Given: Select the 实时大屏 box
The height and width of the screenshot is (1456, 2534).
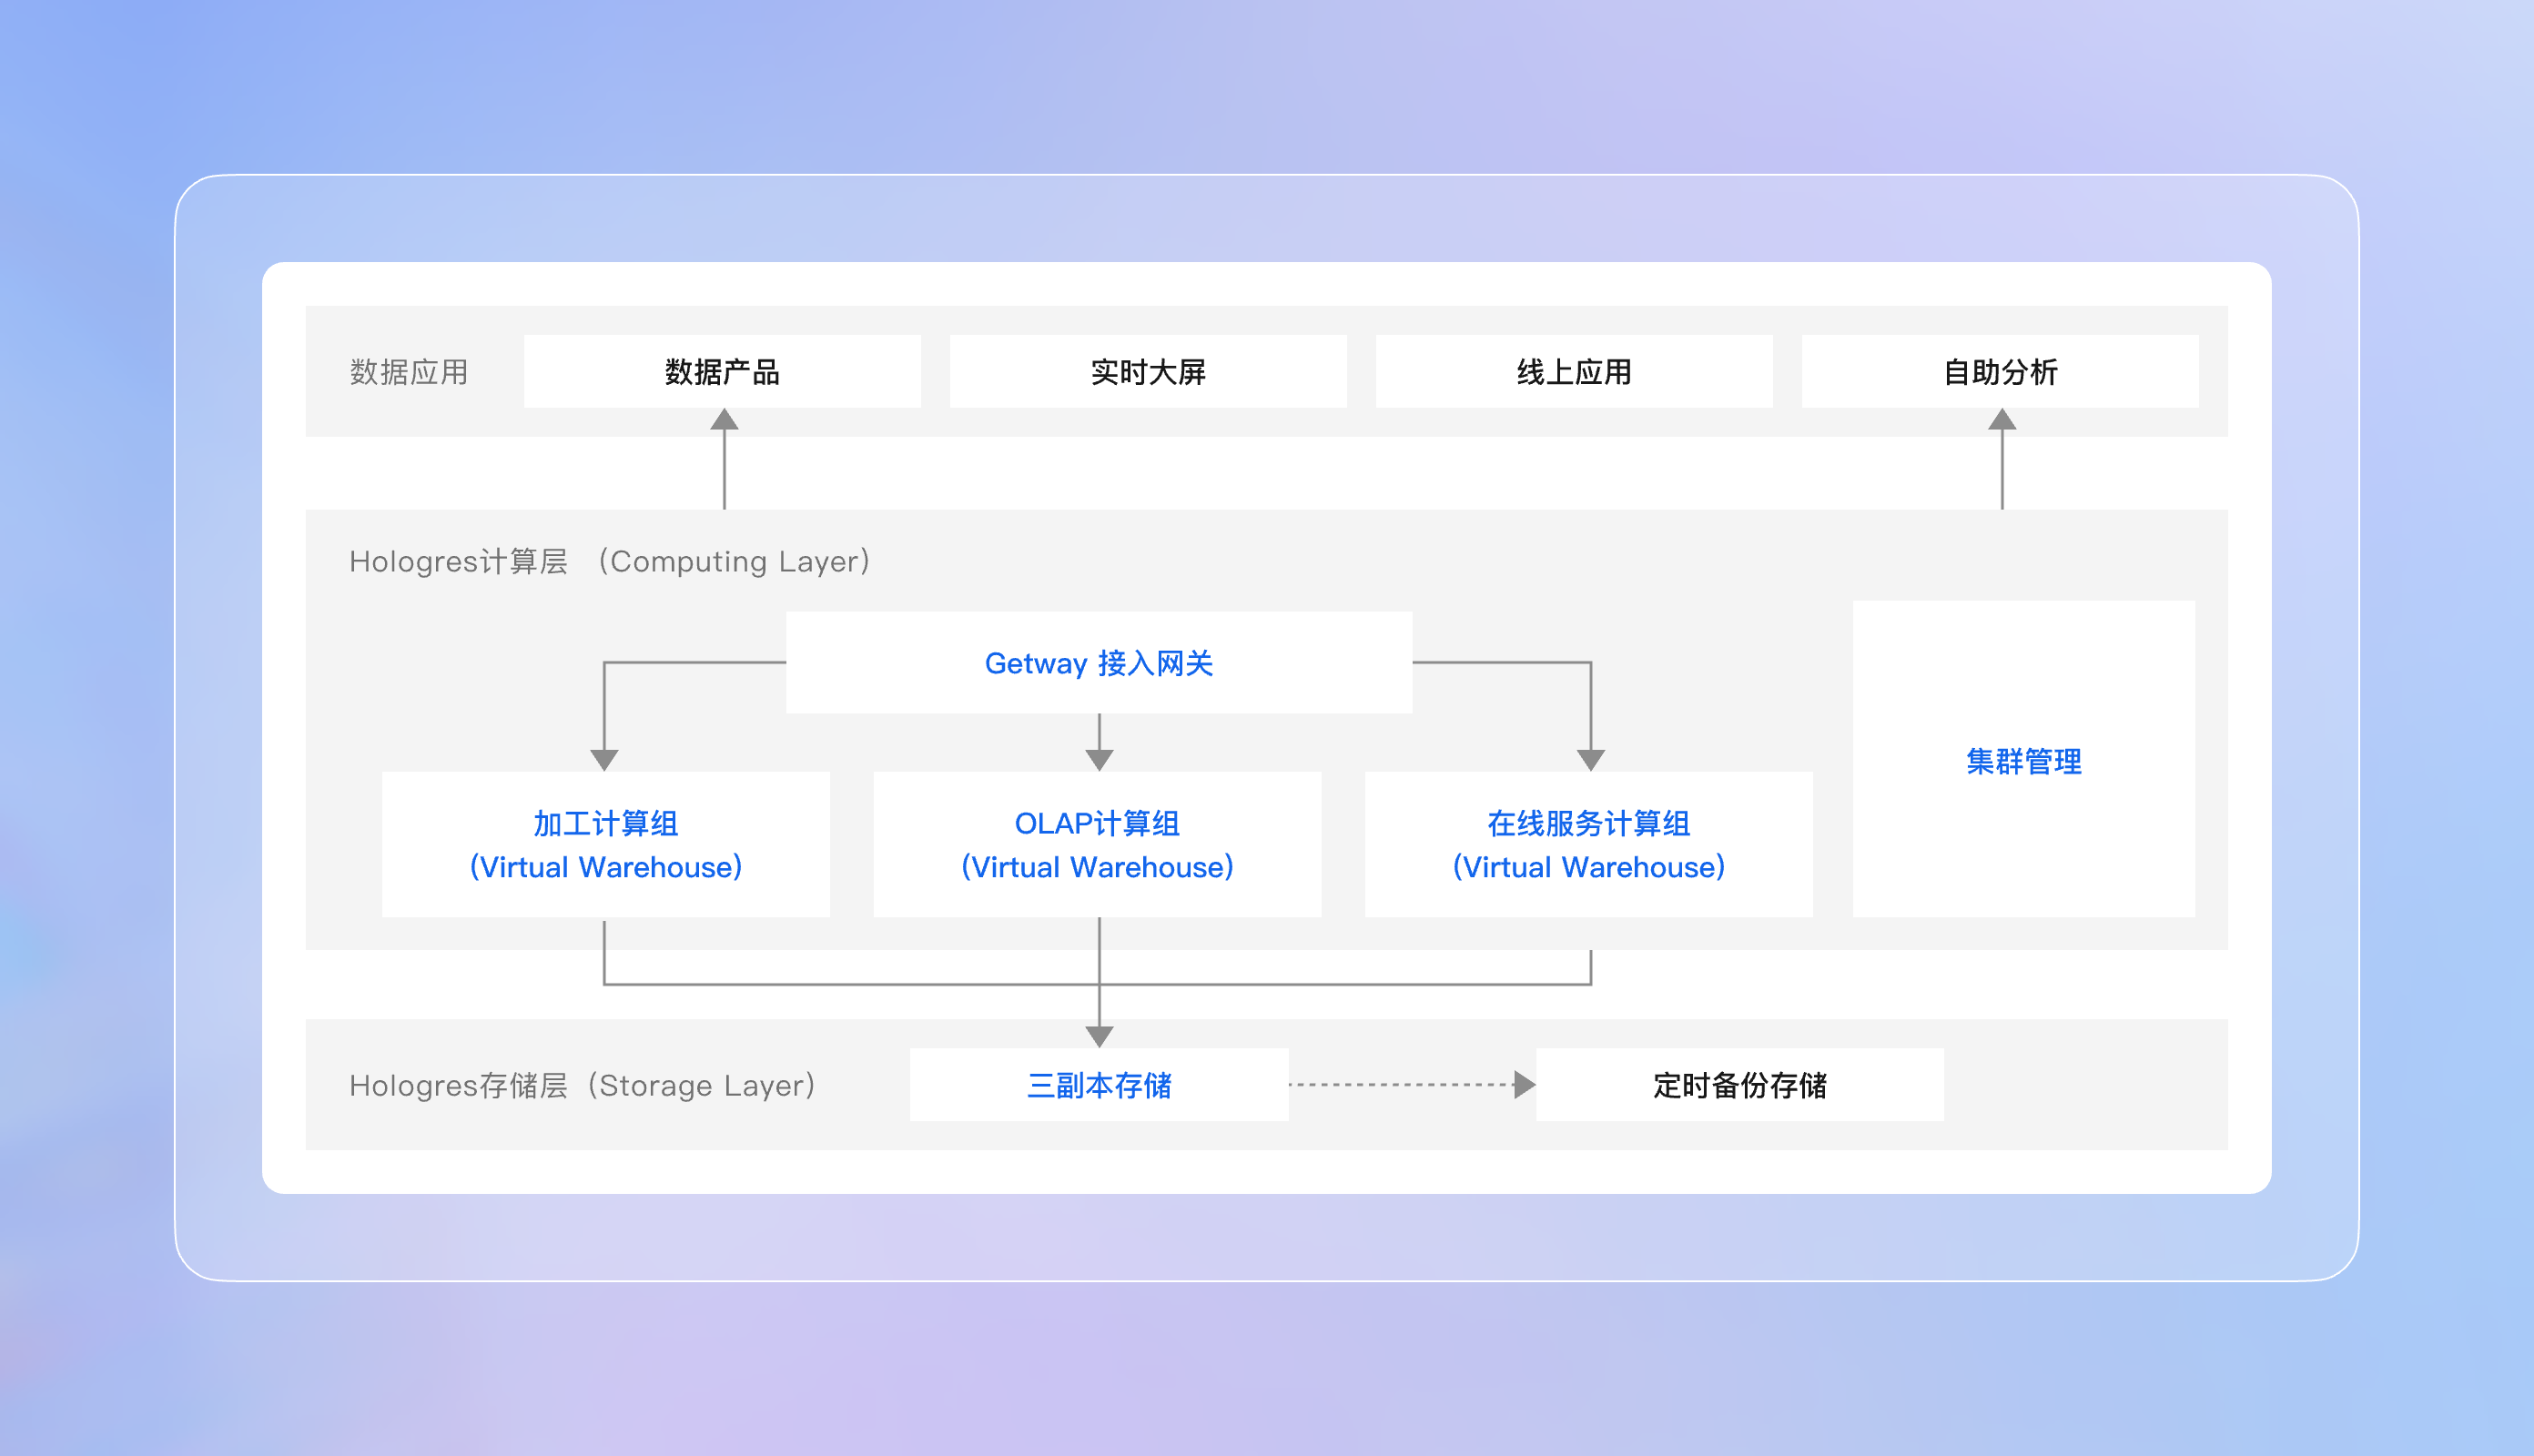Looking at the screenshot, I should click(1148, 371).
